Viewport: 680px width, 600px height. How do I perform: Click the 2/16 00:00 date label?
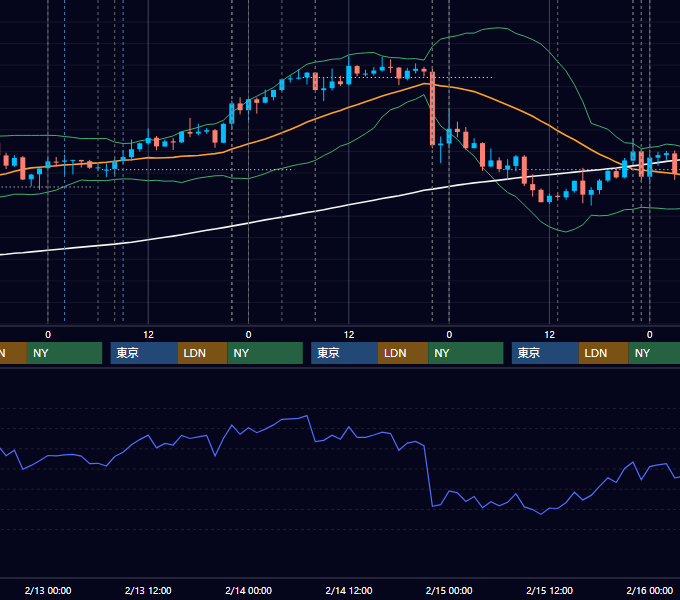click(650, 590)
